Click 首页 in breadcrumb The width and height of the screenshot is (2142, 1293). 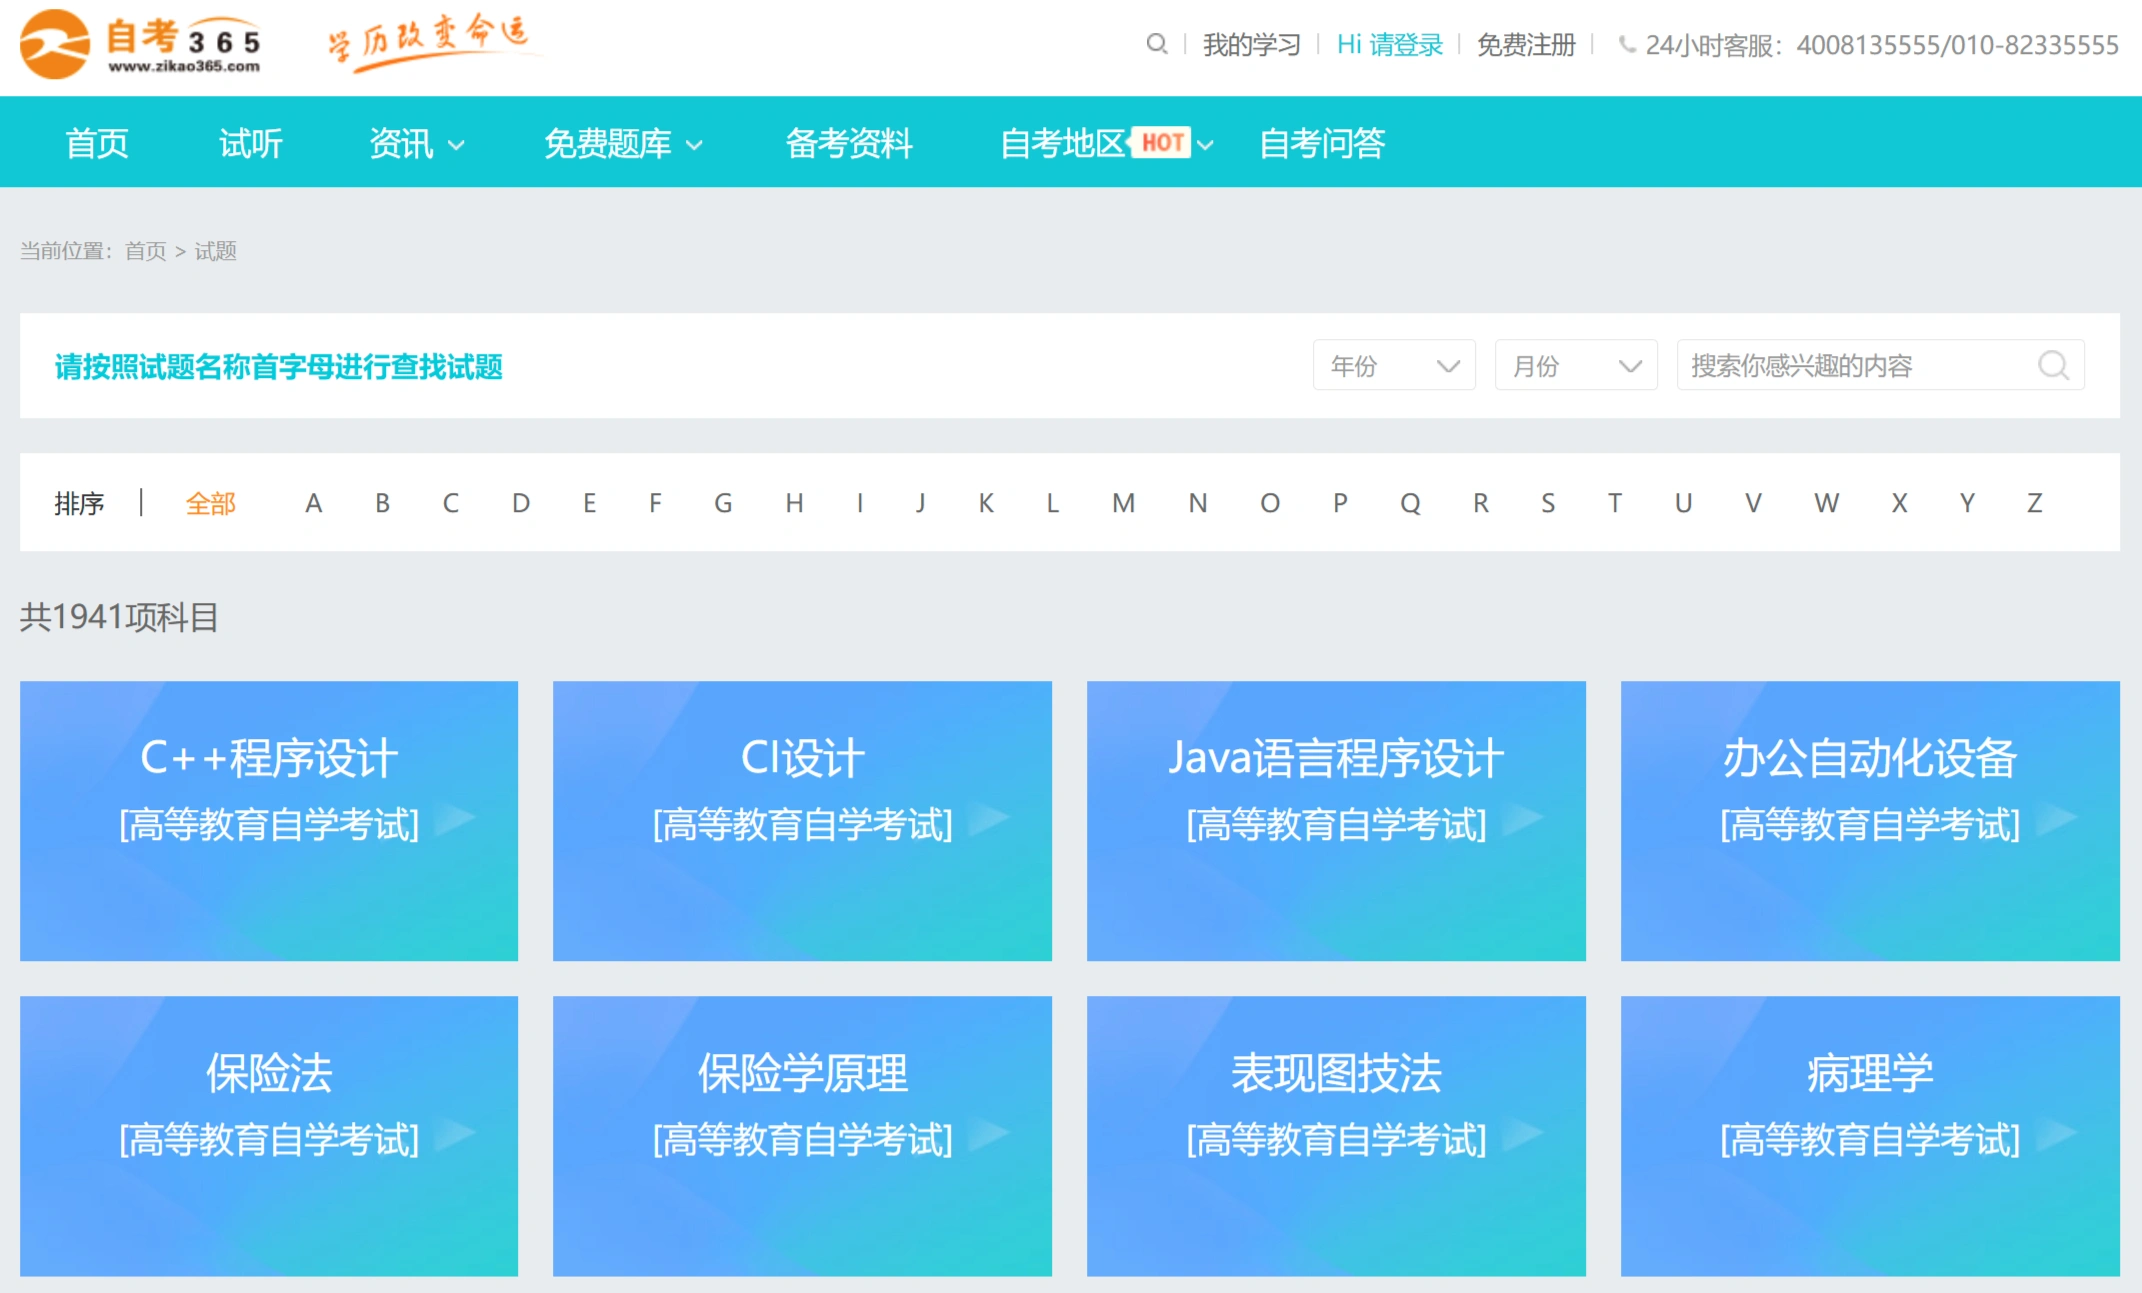coord(145,251)
